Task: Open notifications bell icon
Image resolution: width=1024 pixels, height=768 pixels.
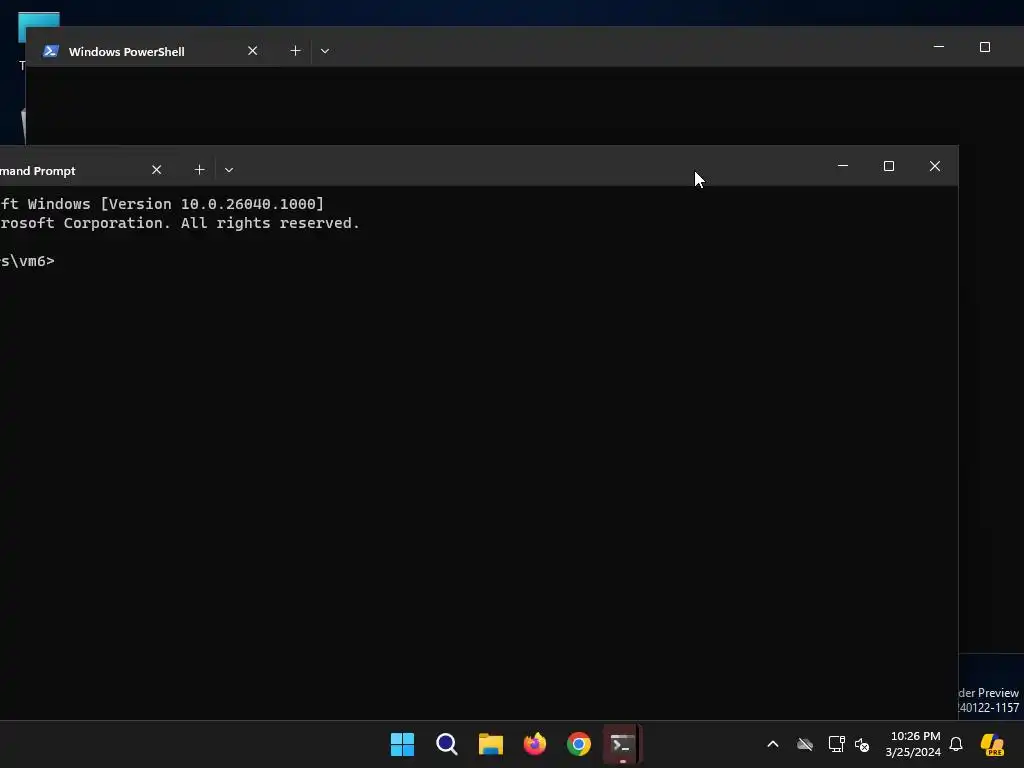Action: click(x=956, y=744)
